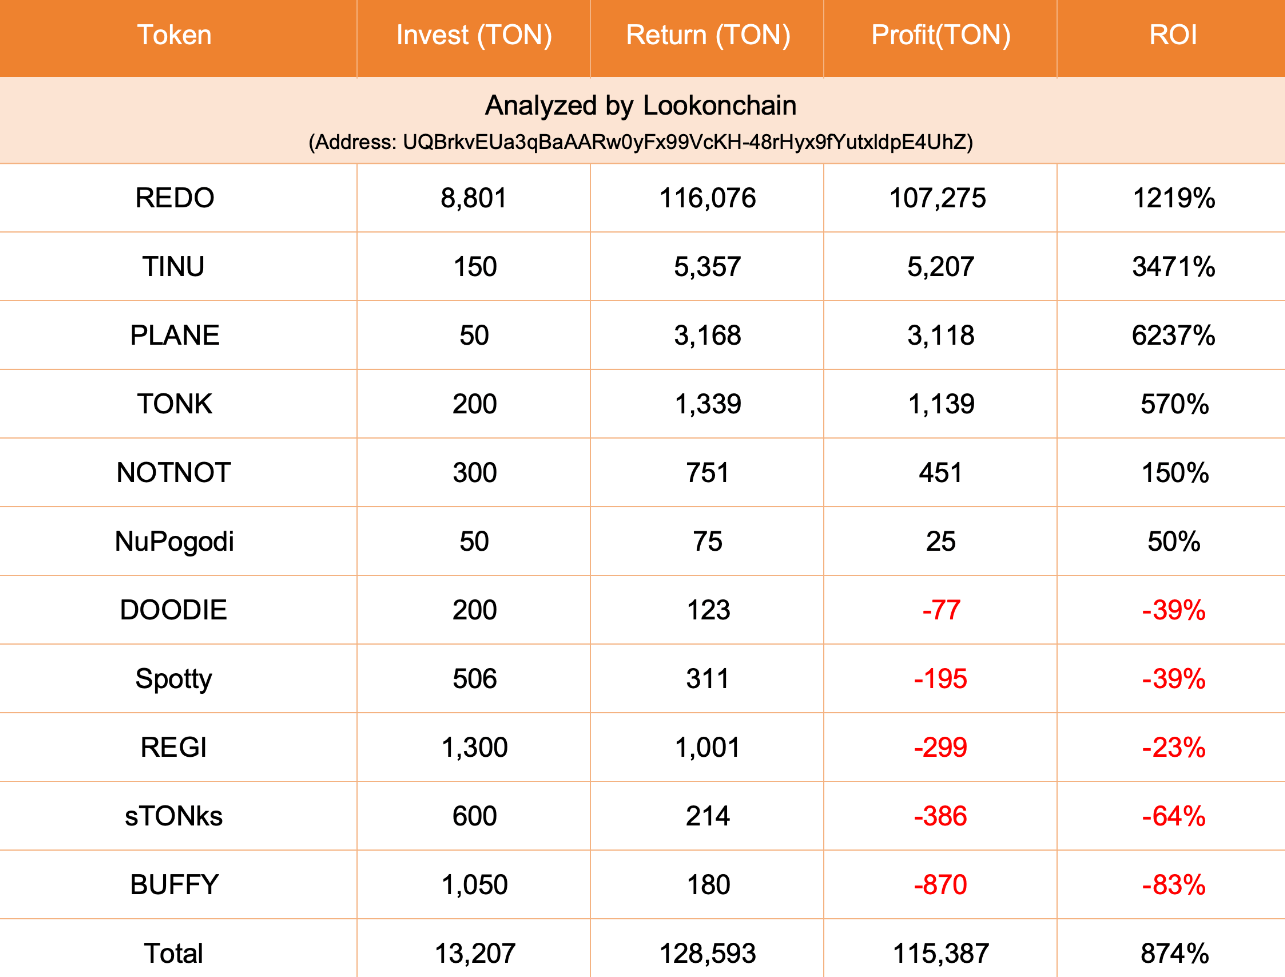Click the Analyzed by Lookonchain title
This screenshot has width=1285, height=977.
pyautogui.click(x=641, y=106)
